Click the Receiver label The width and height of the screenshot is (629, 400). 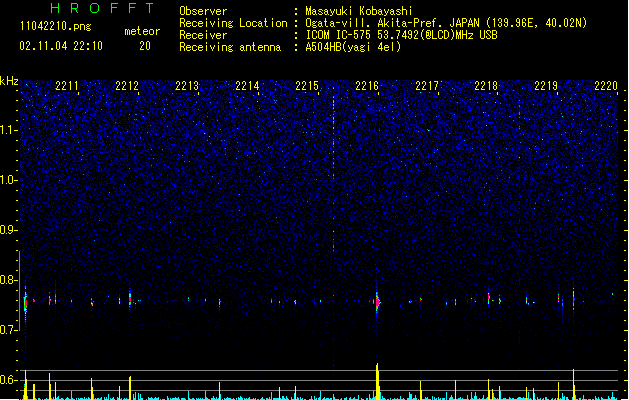point(203,35)
